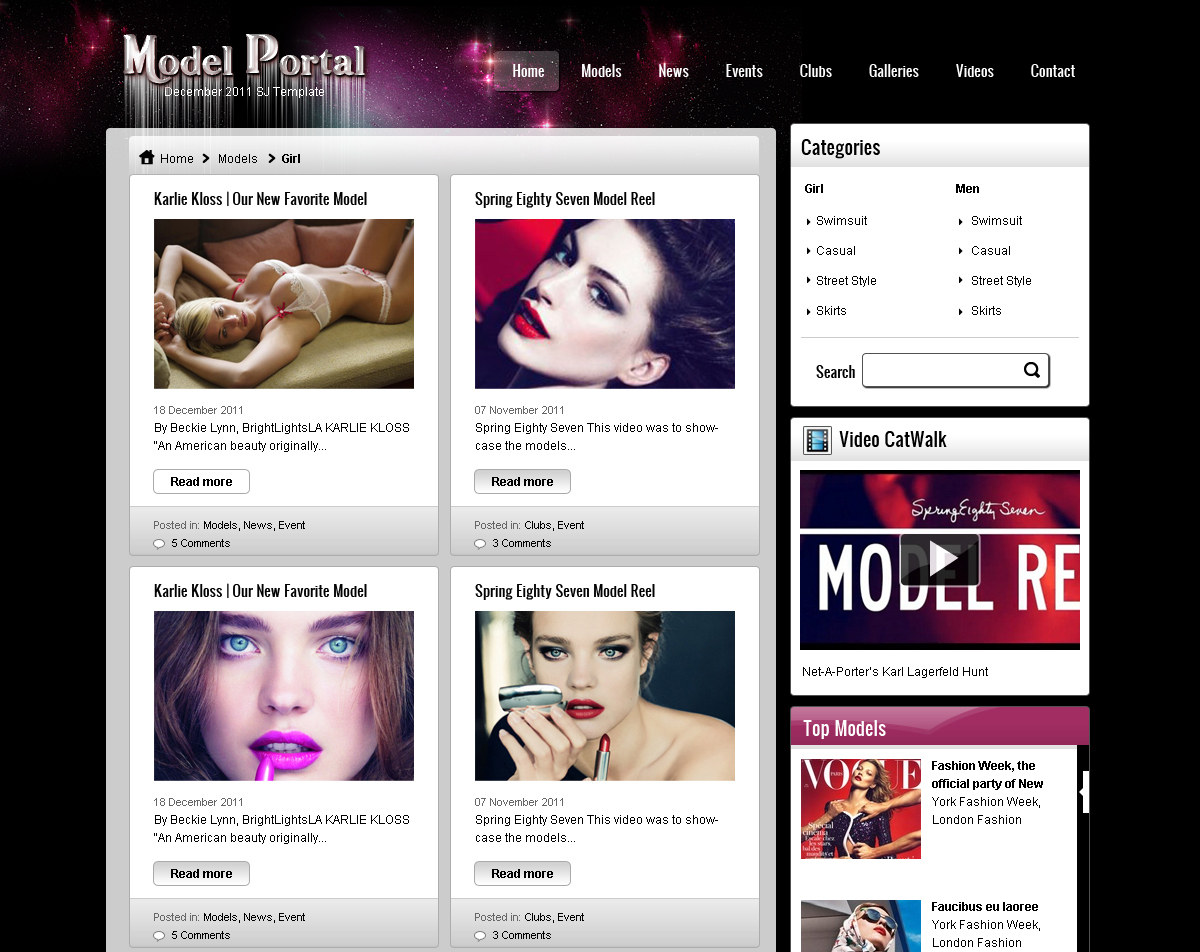Open the Videos menu item

[974, 71]
